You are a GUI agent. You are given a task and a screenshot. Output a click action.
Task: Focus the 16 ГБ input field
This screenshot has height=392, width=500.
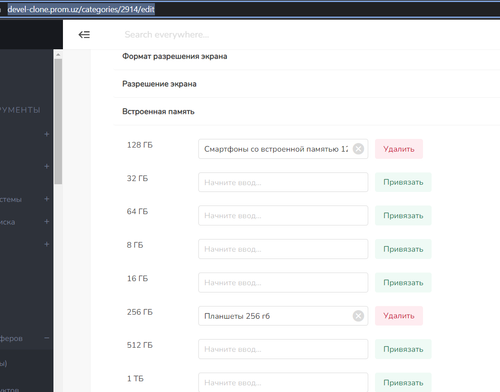coord(283,283)
